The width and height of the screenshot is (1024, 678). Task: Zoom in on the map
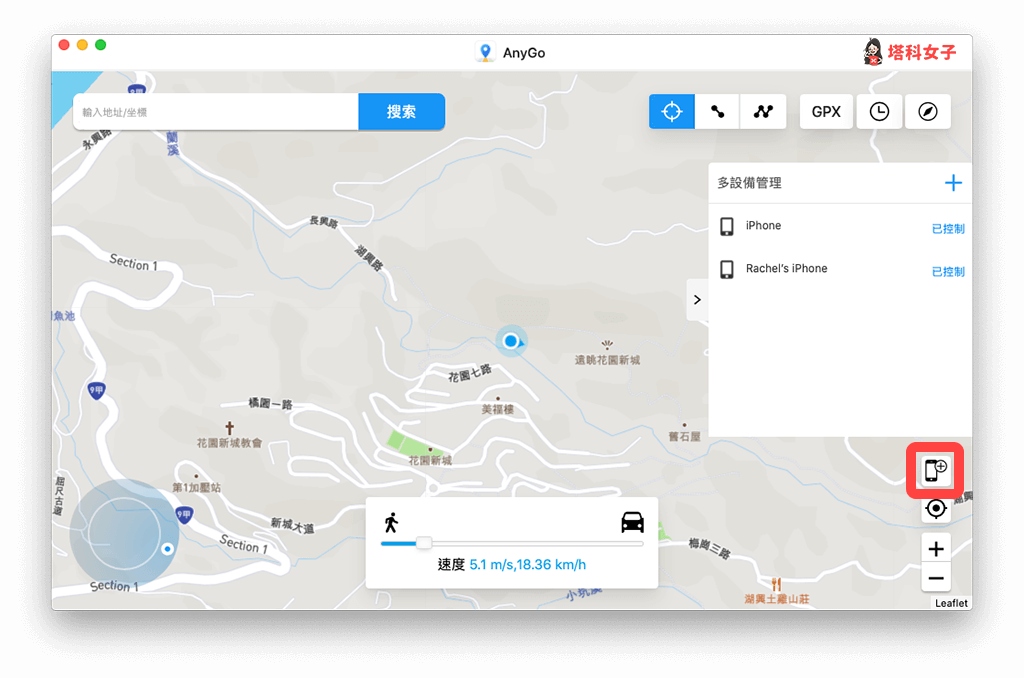tap(936, 548)
